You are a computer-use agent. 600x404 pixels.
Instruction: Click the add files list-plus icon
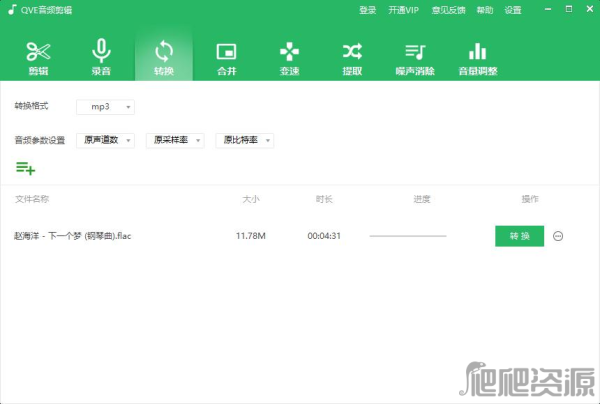tap(25, 168)
